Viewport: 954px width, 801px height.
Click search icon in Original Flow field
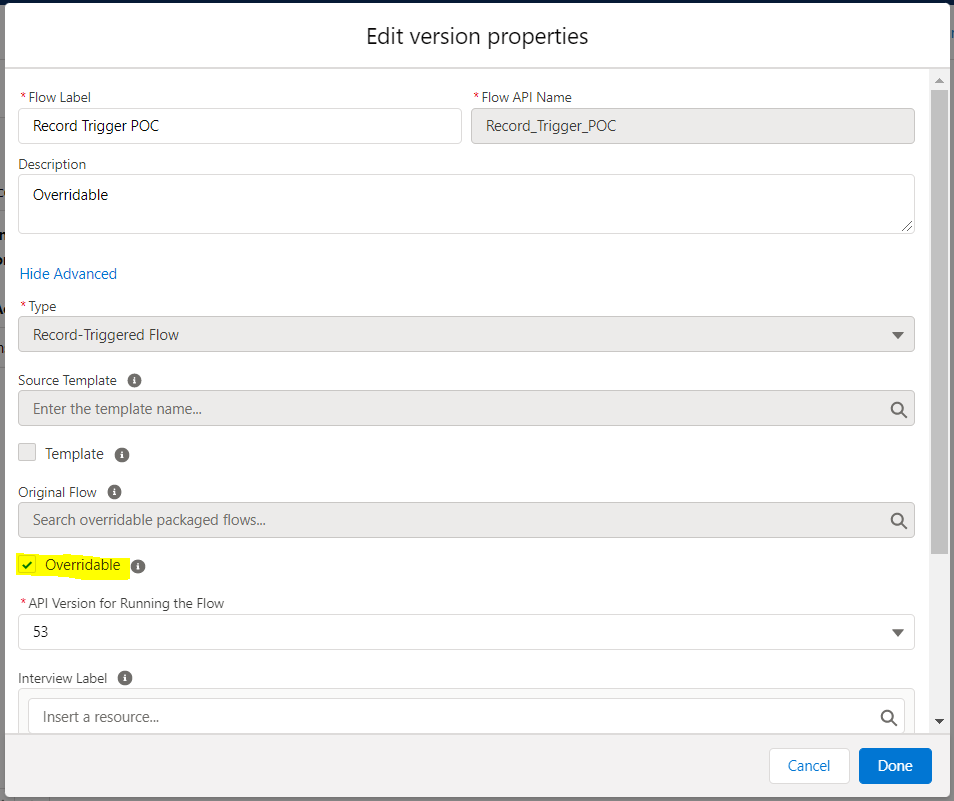(897, 520)
